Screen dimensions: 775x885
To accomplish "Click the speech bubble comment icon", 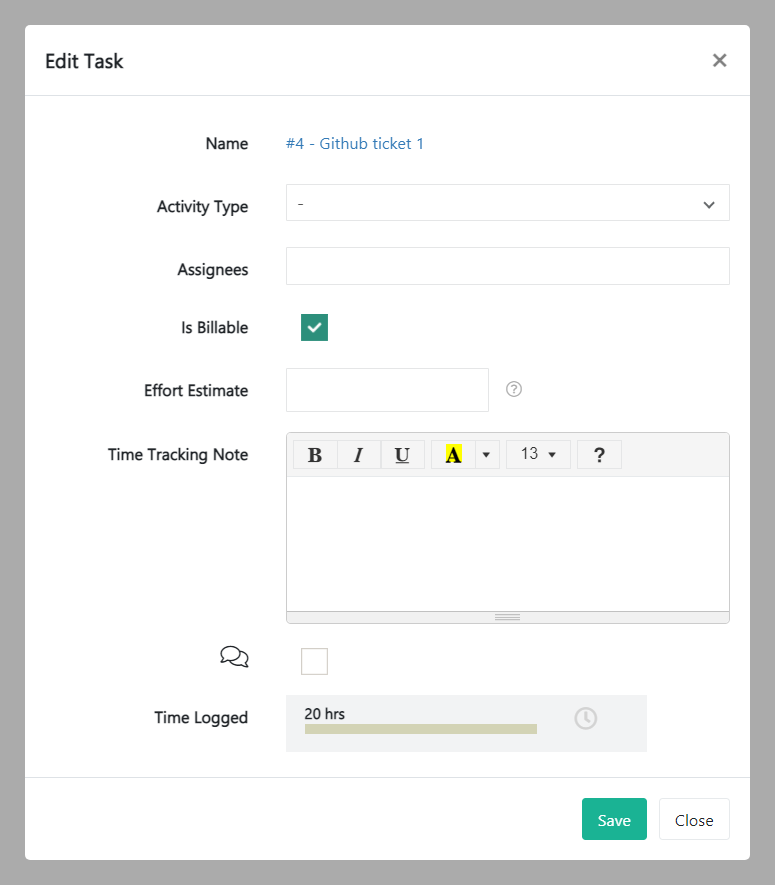I will tap(233, 657).
